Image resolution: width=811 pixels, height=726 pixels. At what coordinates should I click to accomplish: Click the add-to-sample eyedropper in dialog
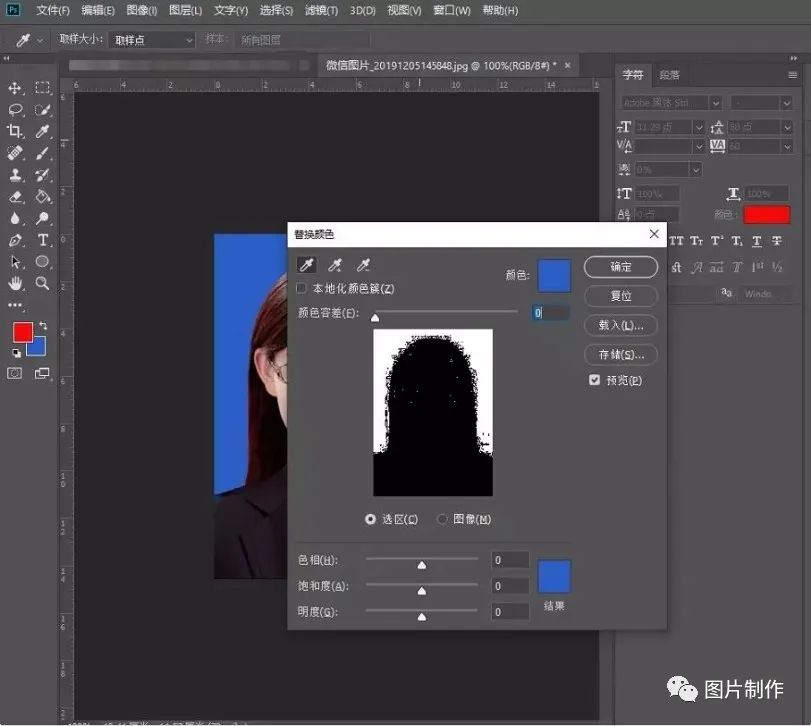click(x=336, y=265)
